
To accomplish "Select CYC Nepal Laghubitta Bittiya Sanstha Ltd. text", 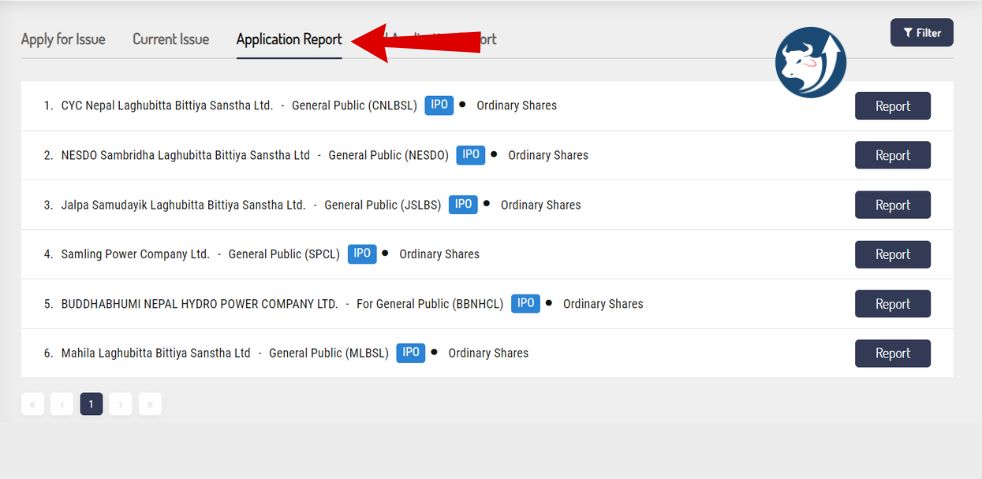I will coord(167,106).
